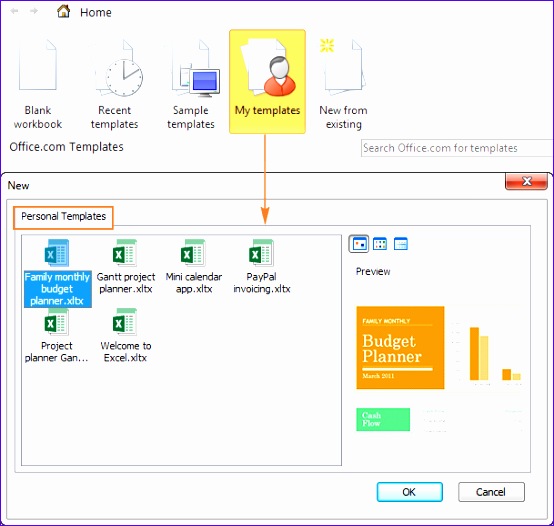554x526 pixels.
Task: Click OK to open the template
Action: [409, 492]
